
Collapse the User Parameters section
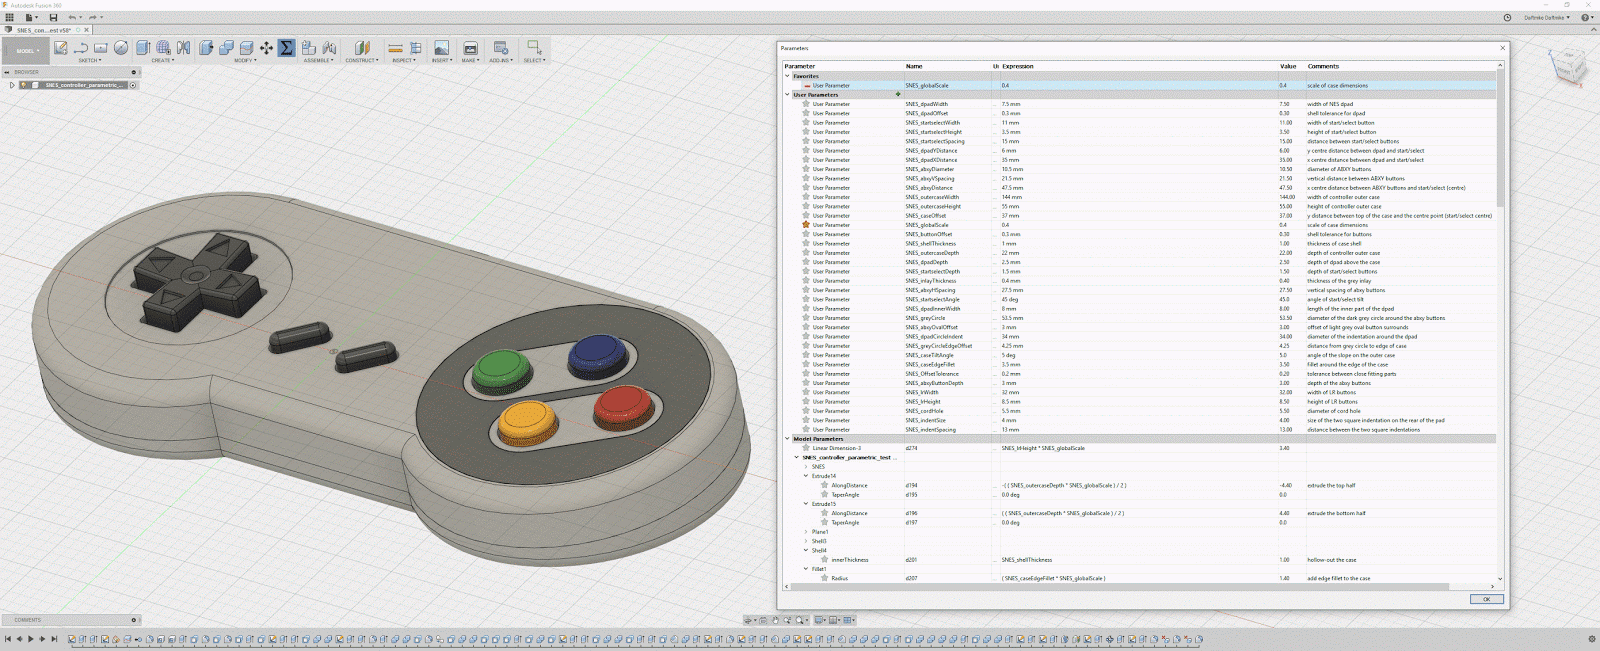[787, 95]
